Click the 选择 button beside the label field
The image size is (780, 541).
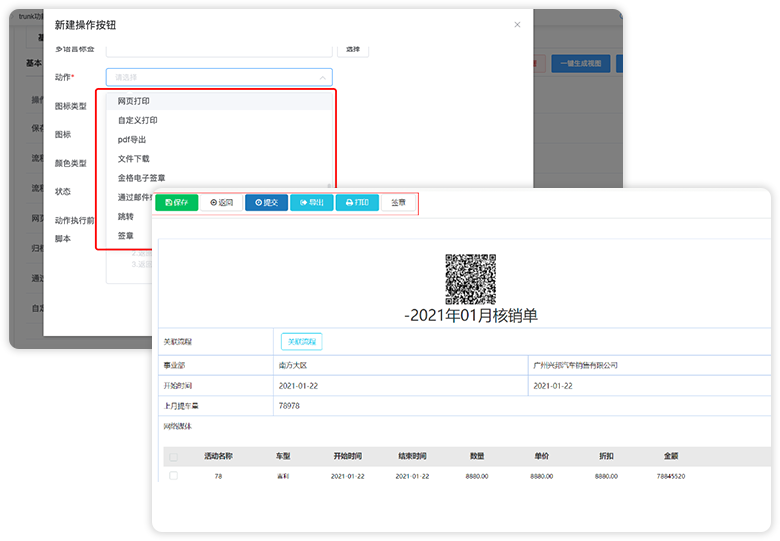point(353,49)
